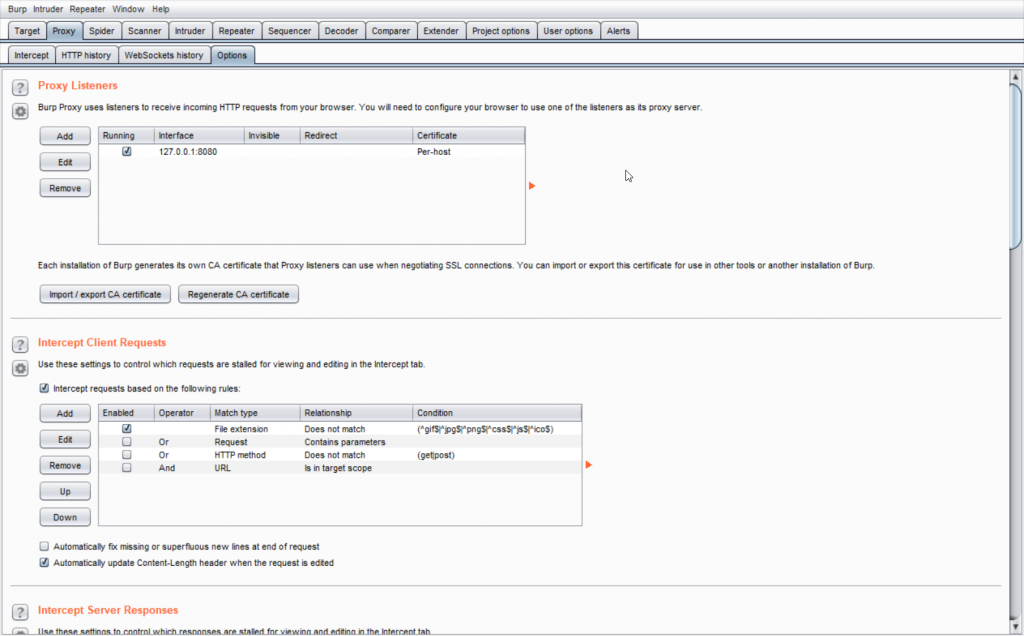The image size is (1024, 636).
Task: Click the help icon beside Intercept Client Requests
Action: tap(19, 345)
